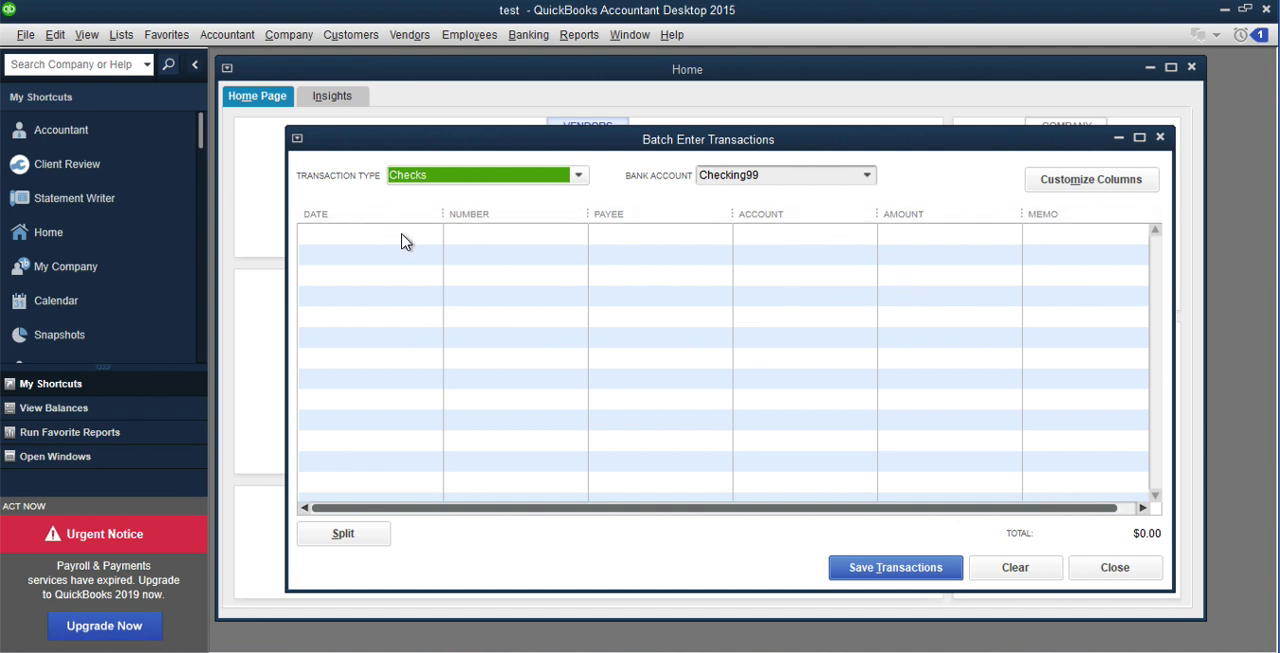
Task: Switch to the Insights tab
Action: coord(332,96)
